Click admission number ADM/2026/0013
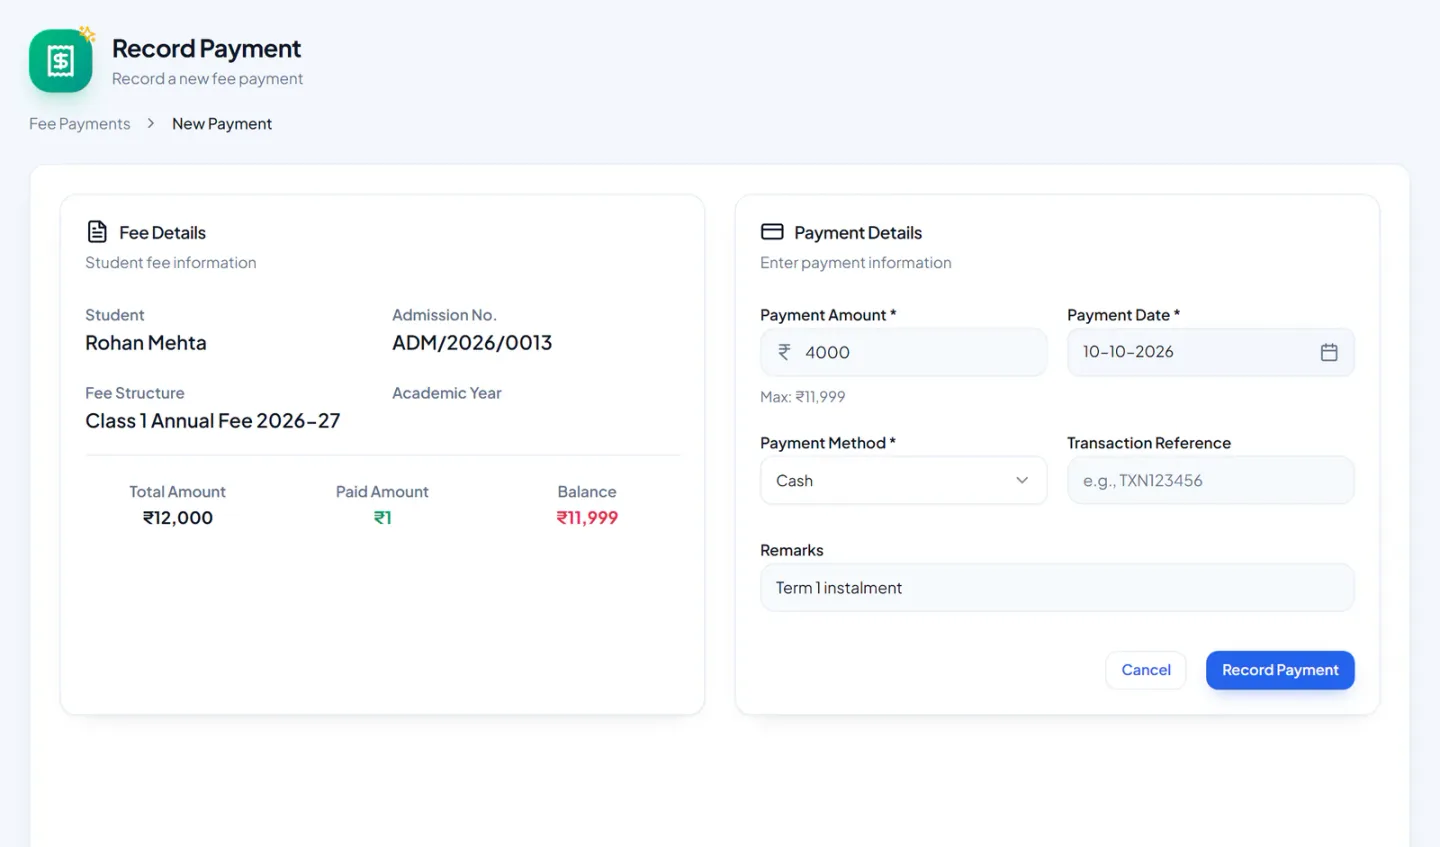 (x=472, y=343)
